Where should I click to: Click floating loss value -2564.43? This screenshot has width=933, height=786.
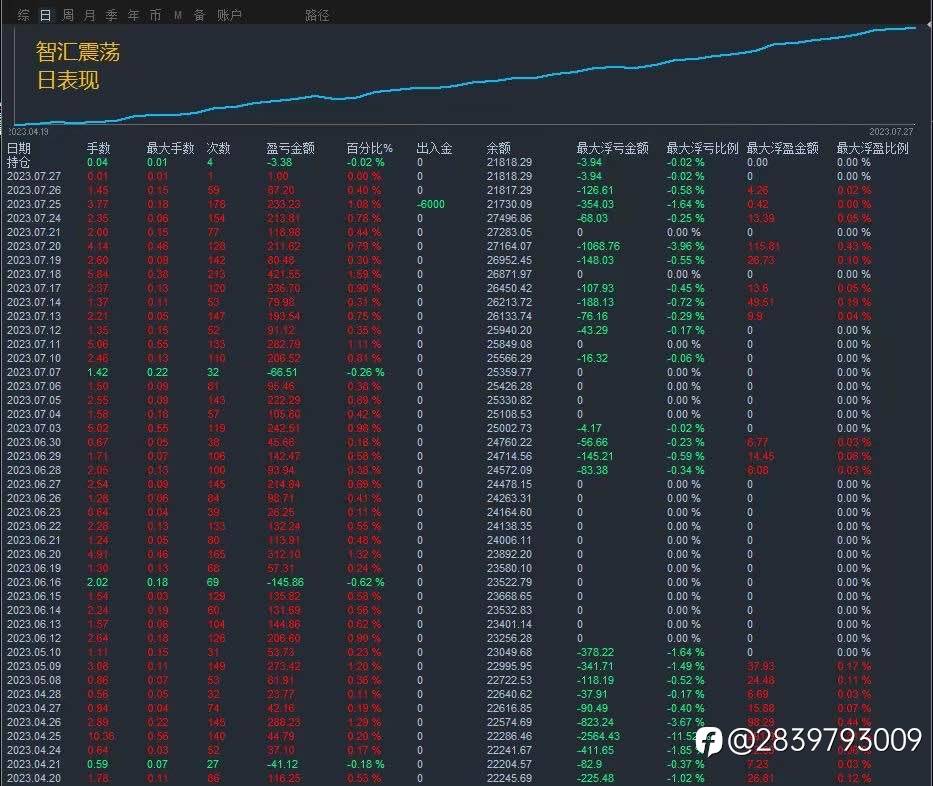599,736
